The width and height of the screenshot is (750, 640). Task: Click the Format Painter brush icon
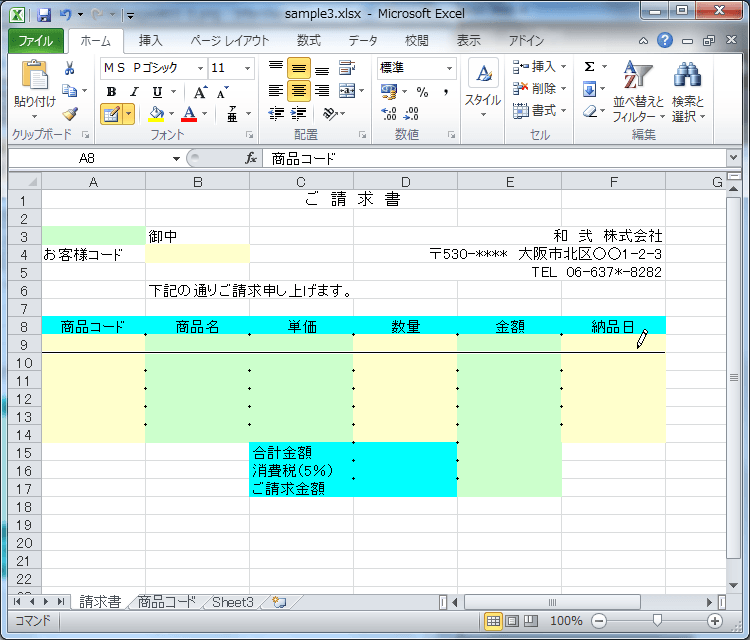click(70, 114)
